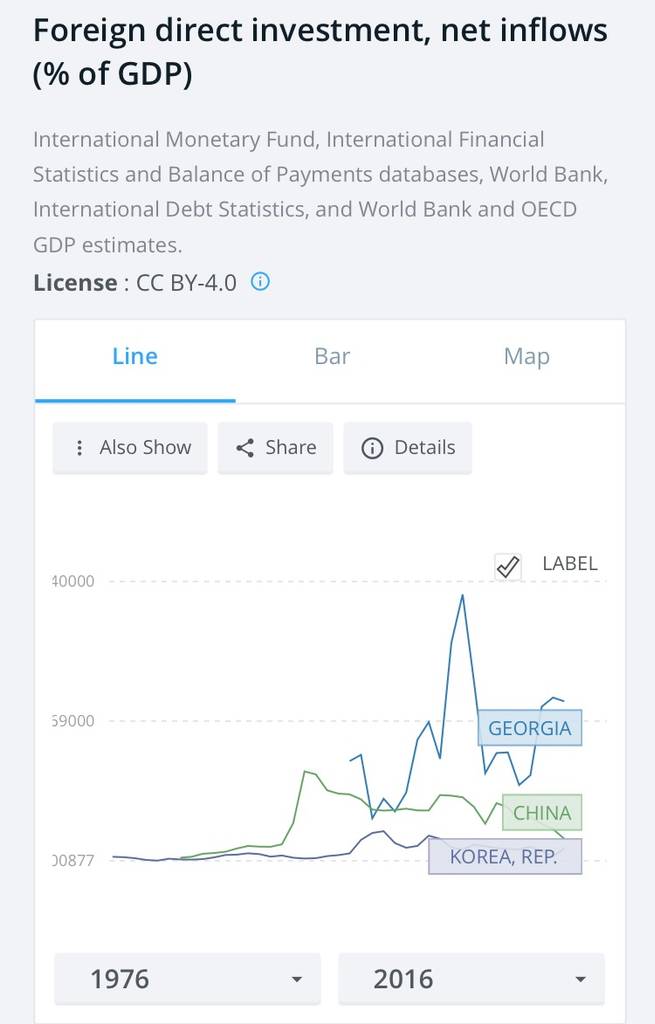Select the KOREA, REP. series label
Image resolution: width=655 pixels, height=1024 pixels.
[x=505, y=856]
